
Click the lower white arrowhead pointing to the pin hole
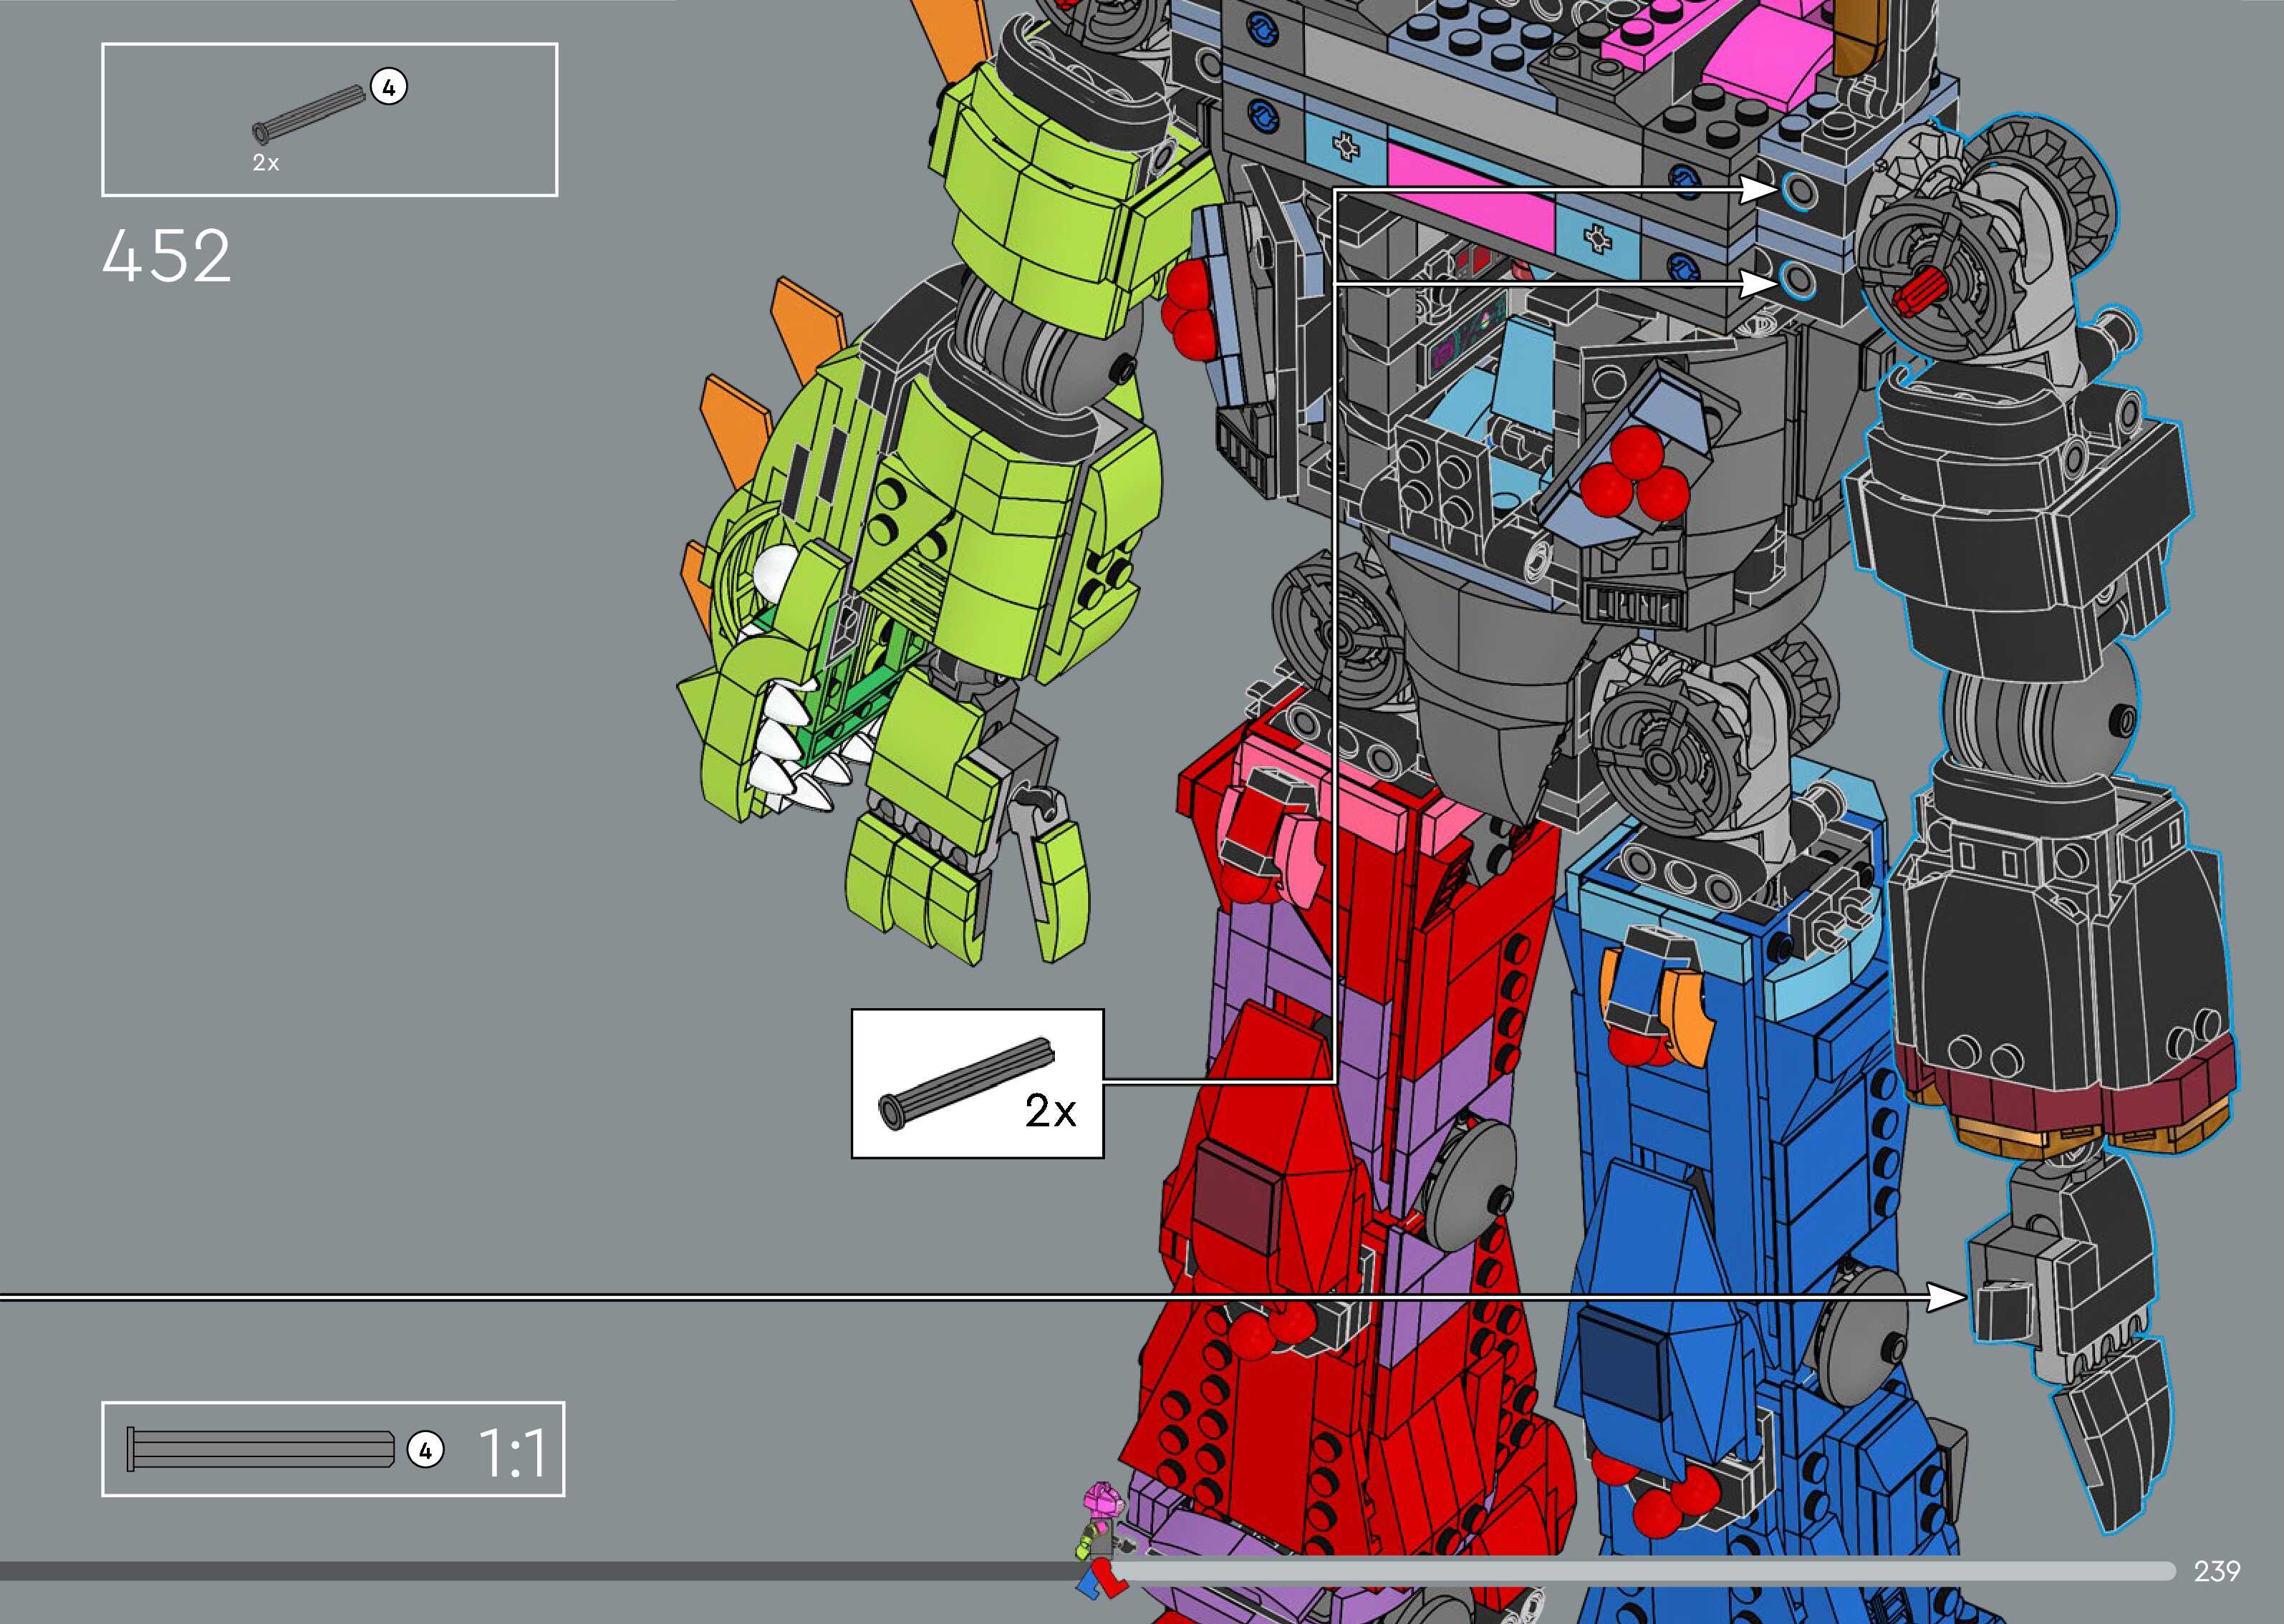coord(1755,284)
